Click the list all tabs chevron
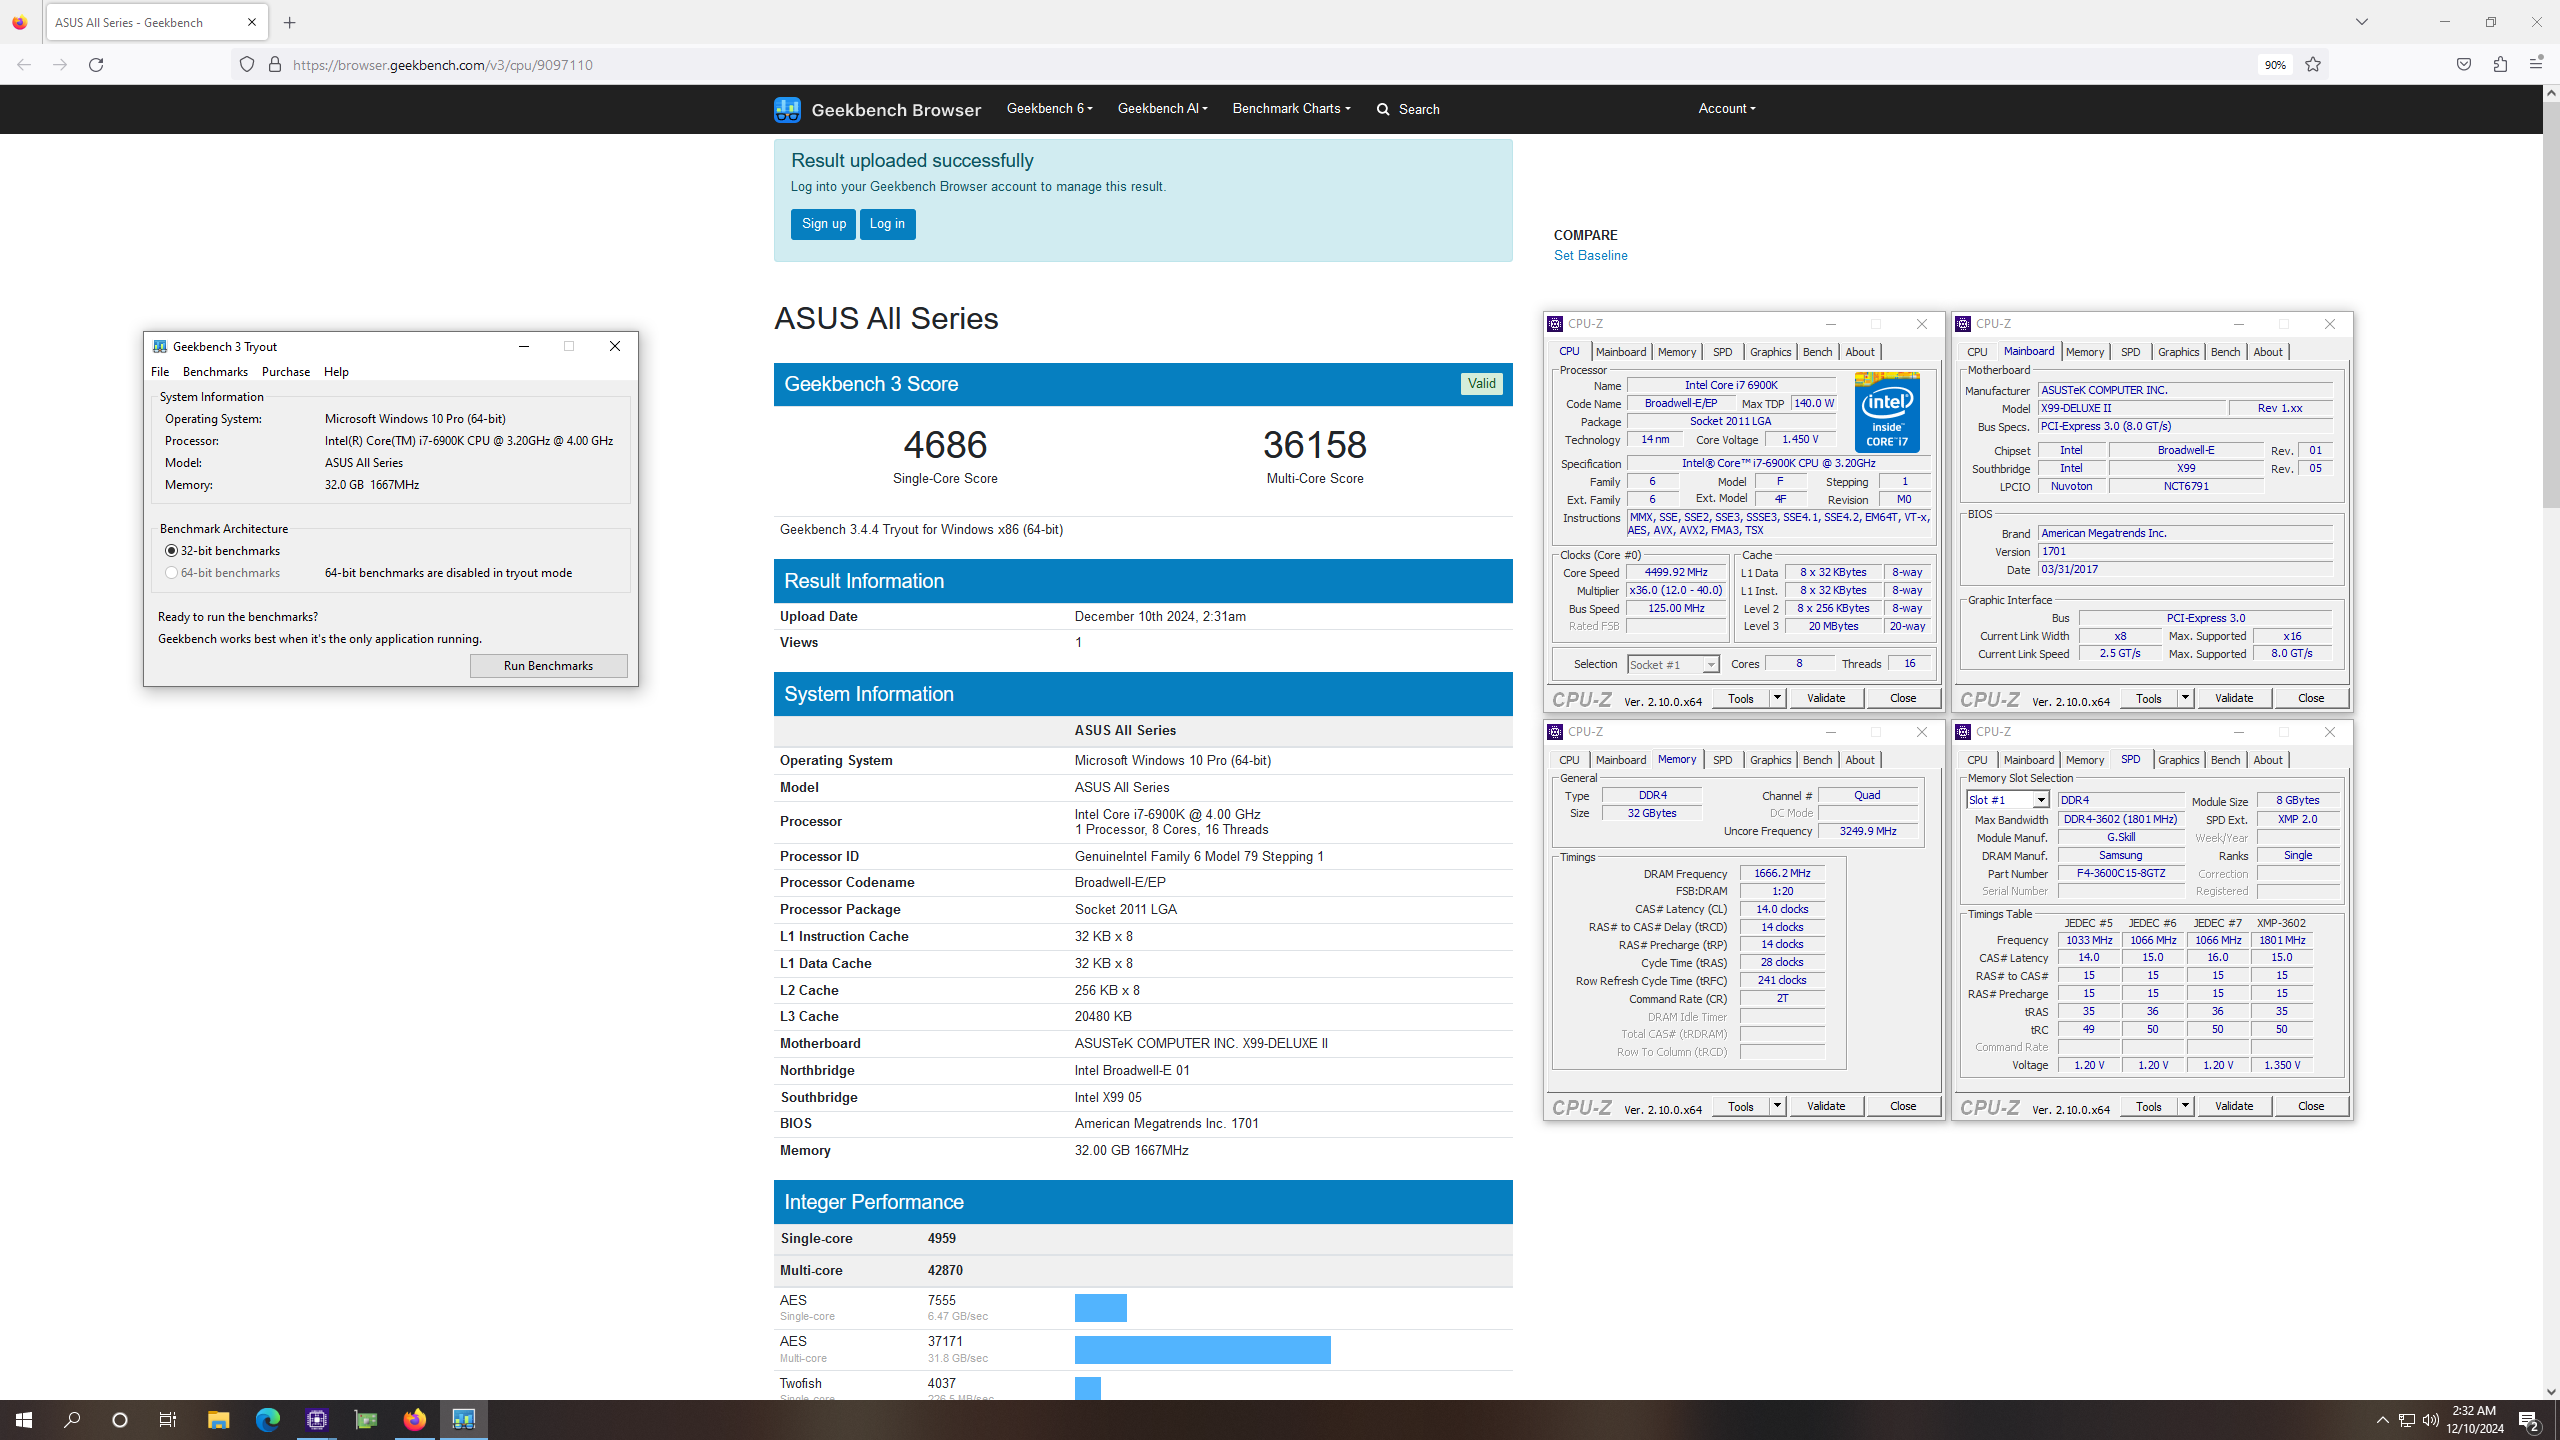The image size is (2560, 1440). coord(2362,22)
